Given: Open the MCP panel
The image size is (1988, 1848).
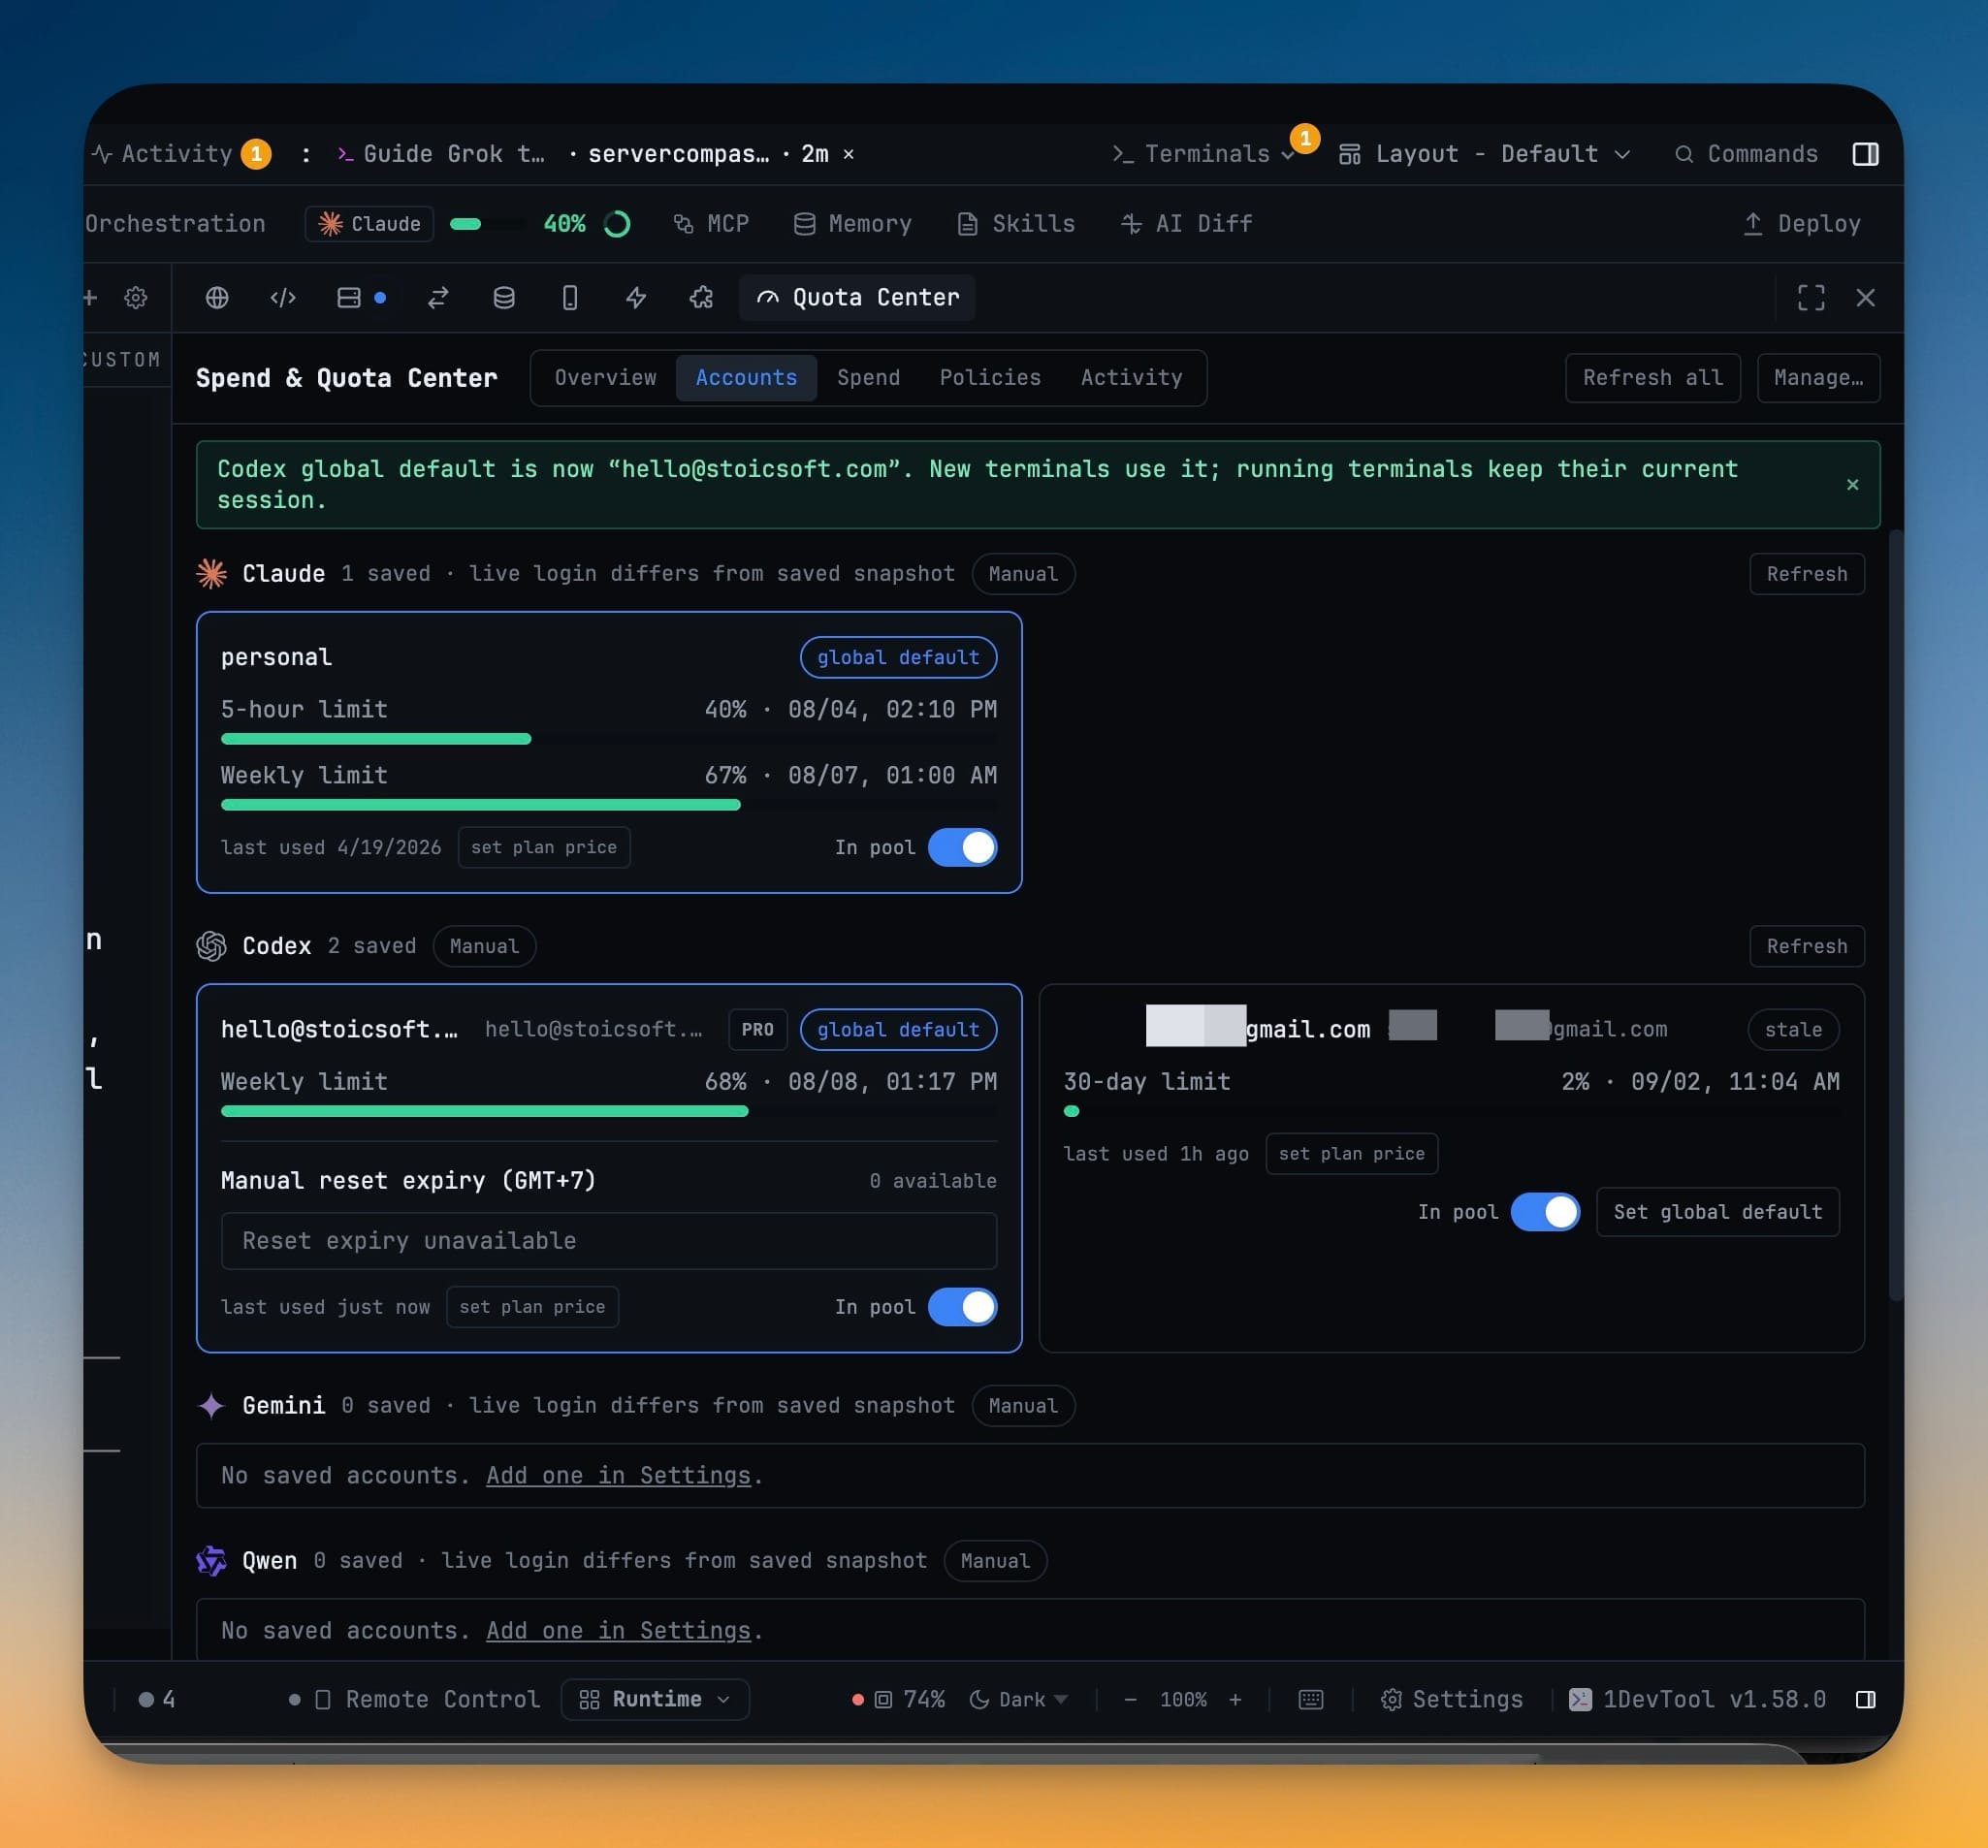Looking at the screenshot, I should point(711,224).
